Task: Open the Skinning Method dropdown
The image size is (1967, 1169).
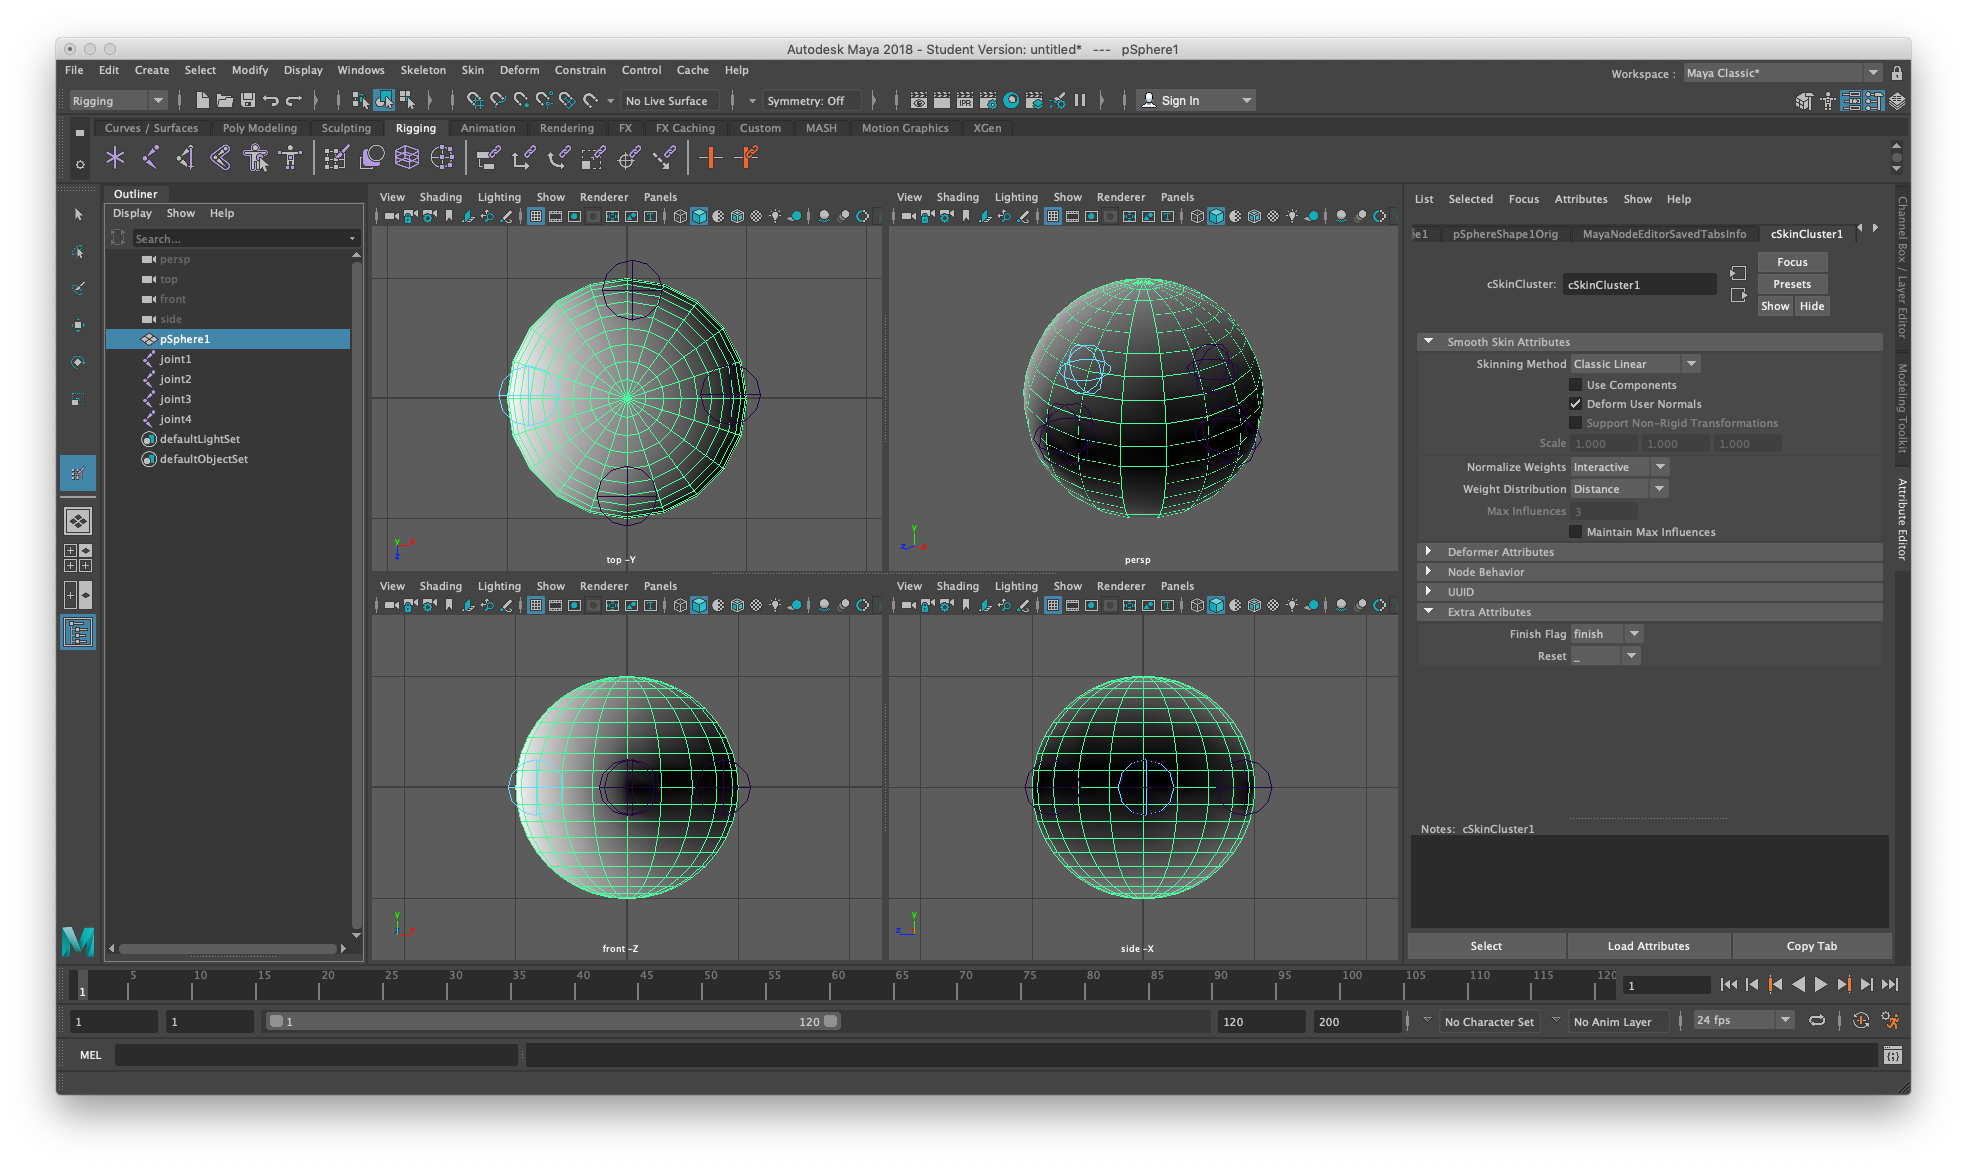Action: tap(1635, 364)
